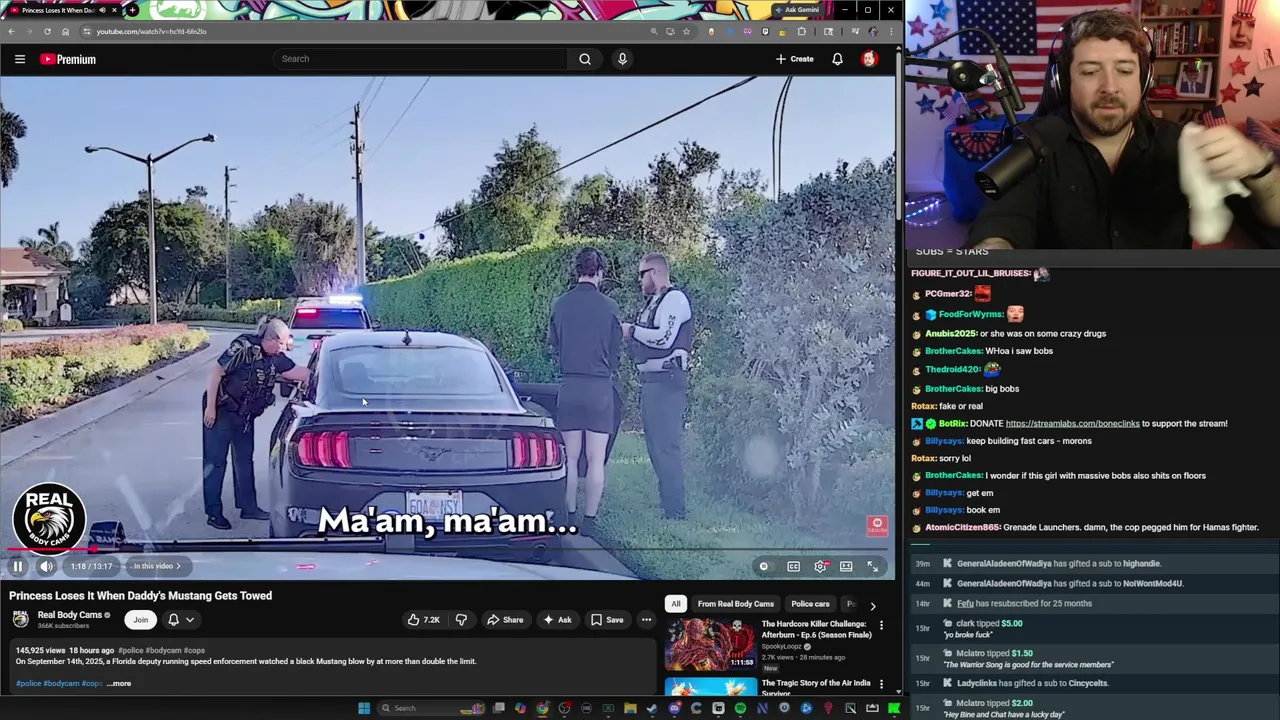The height and width of the screenshot is (720, 1280).
Task: Go to YouTube Premium home logo
Action: click(68, 59)
